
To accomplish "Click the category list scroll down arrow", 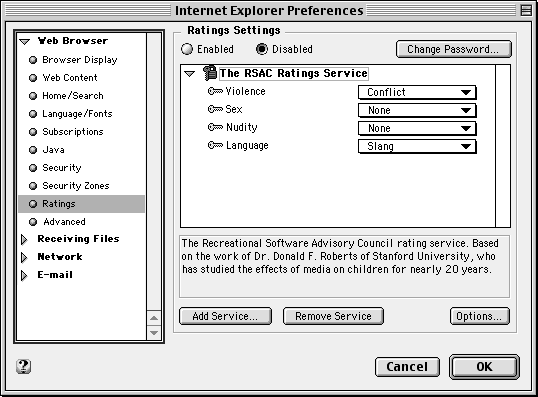I will pos(154,333).
